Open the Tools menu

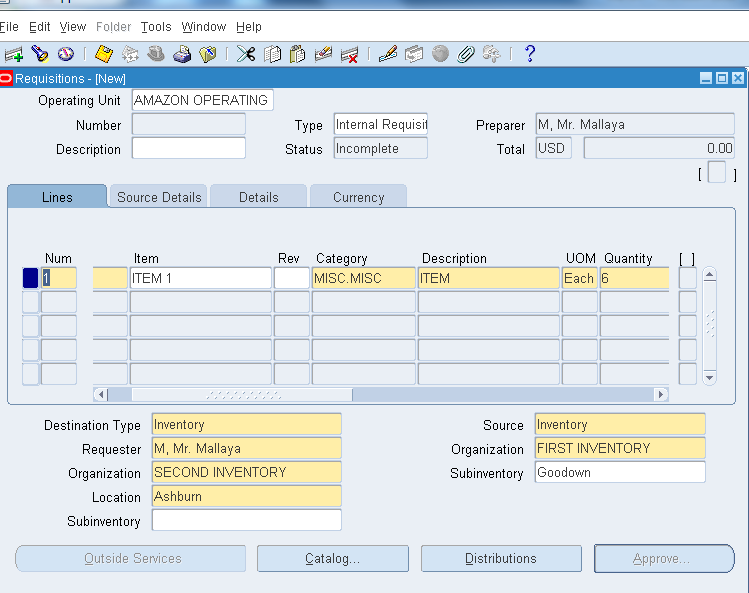click(155, 27)
